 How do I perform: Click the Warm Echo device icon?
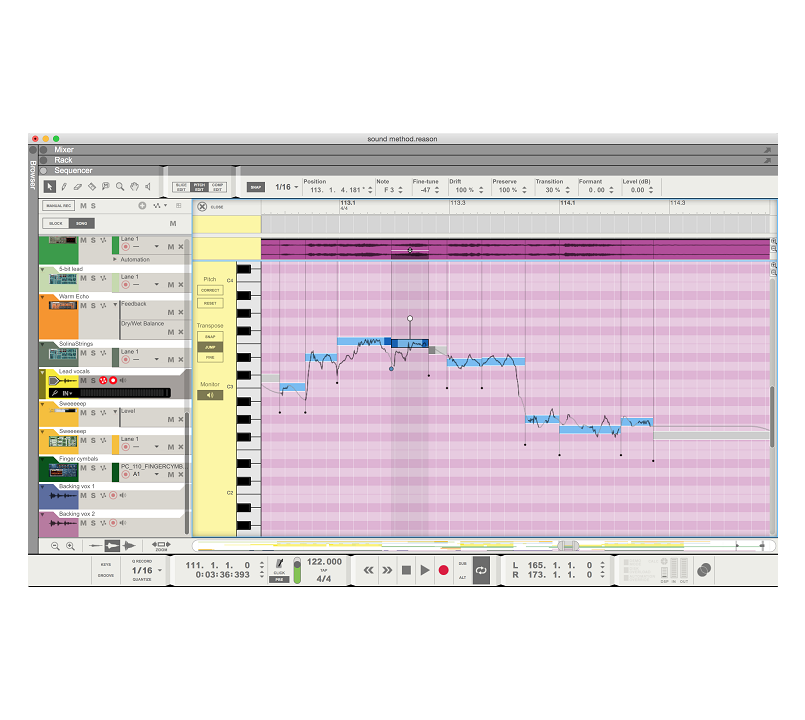(x=63, y=306)
